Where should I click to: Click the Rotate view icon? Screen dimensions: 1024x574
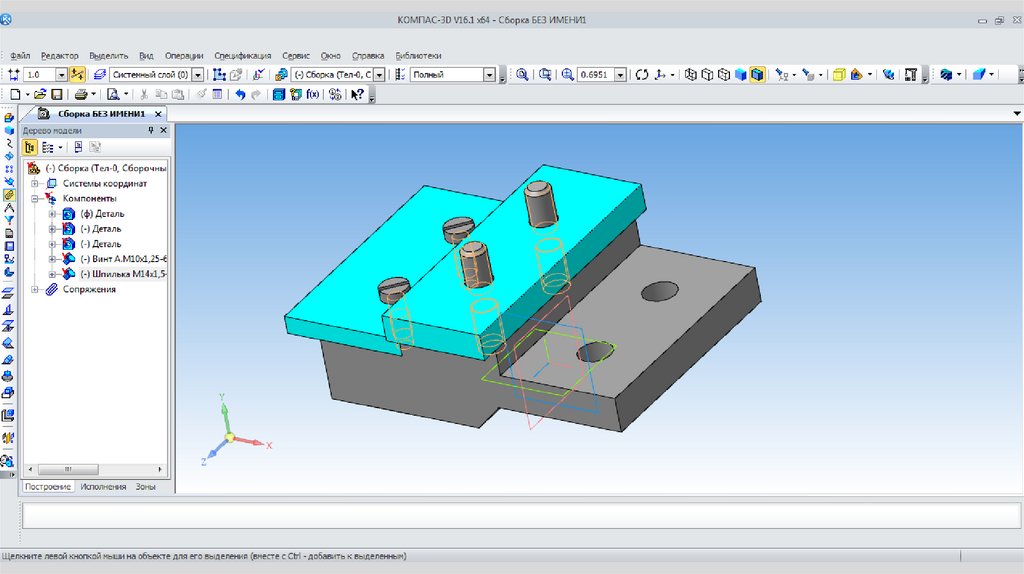pyautogui.click(x=641, y=75)
